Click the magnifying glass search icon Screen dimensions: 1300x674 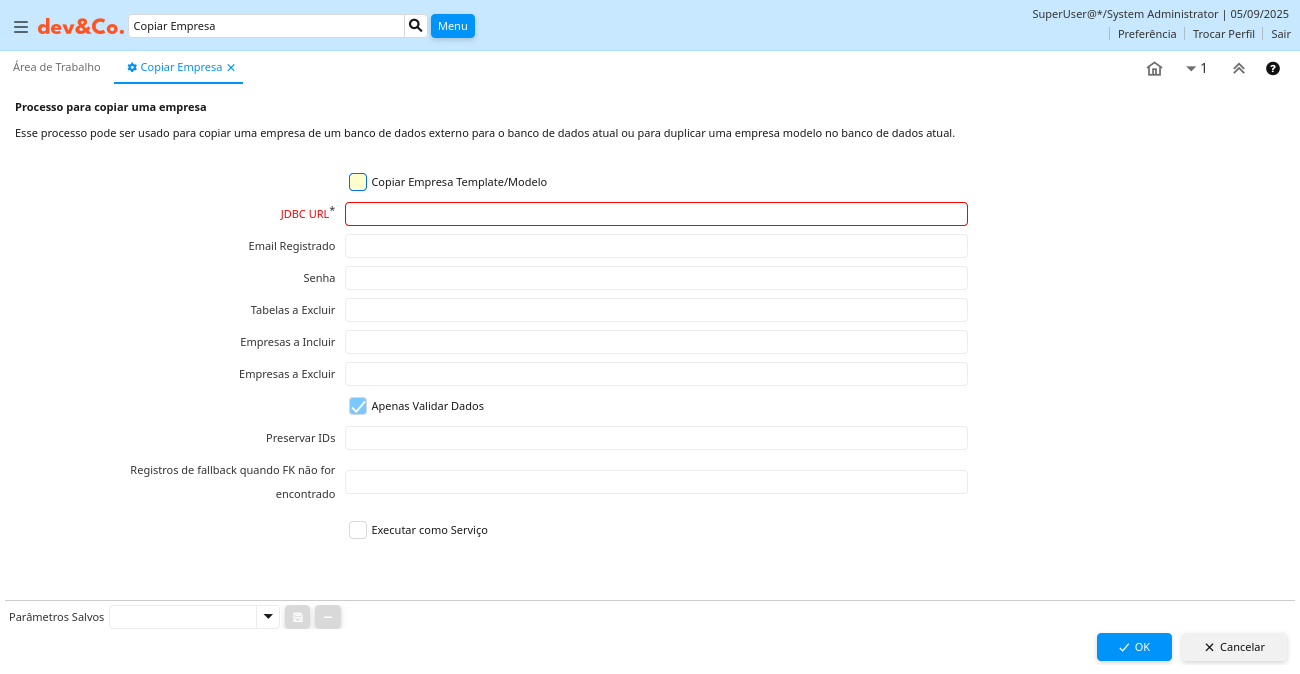pos(415,26)
